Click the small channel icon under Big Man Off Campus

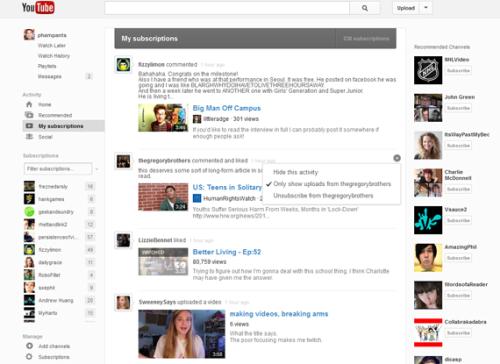tap(197, 119)
